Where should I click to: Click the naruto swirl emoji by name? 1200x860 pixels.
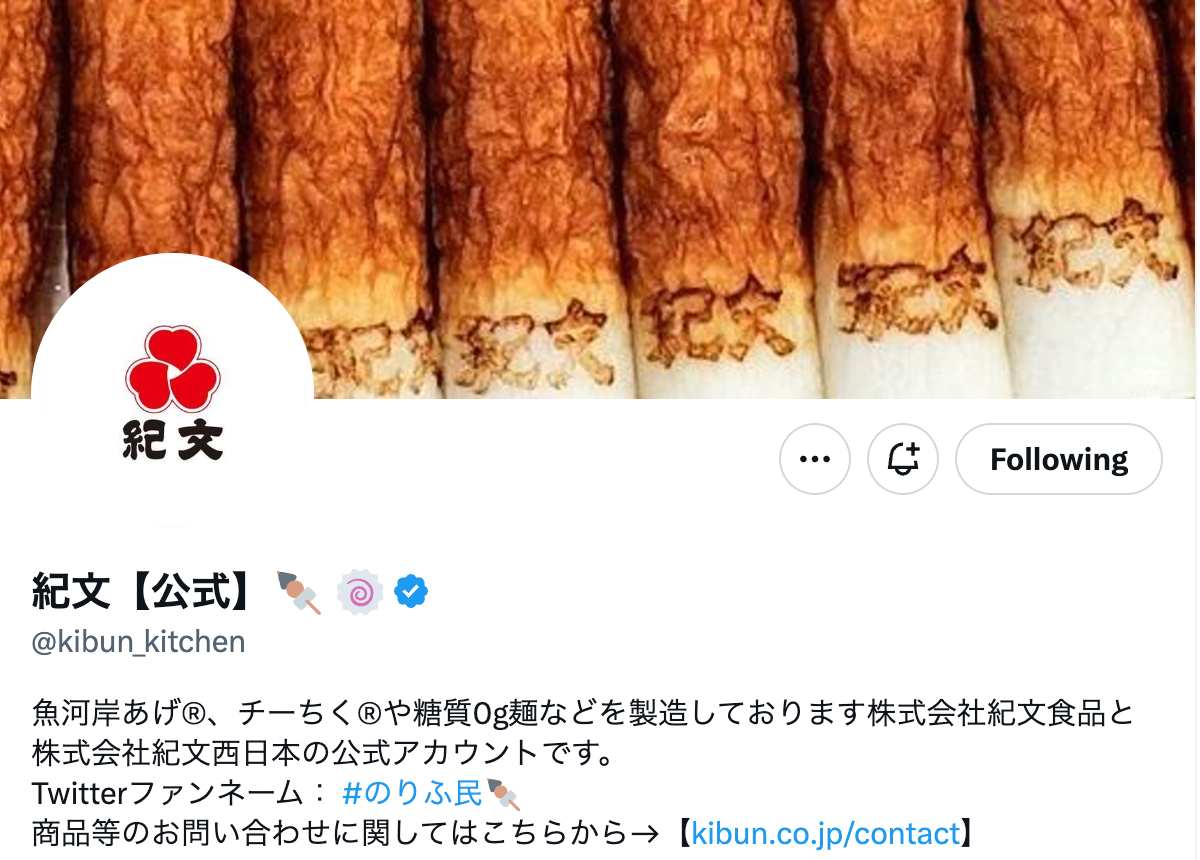(x=360, y=591)
